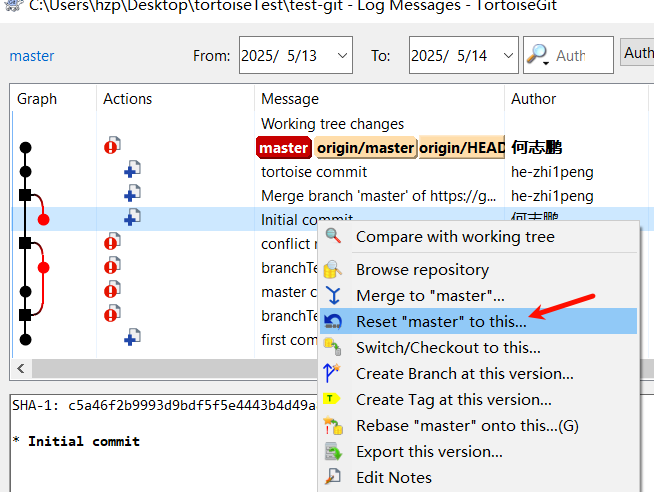Select the tortoise commit message
This screenshot has width=654, height=492.
314,172
